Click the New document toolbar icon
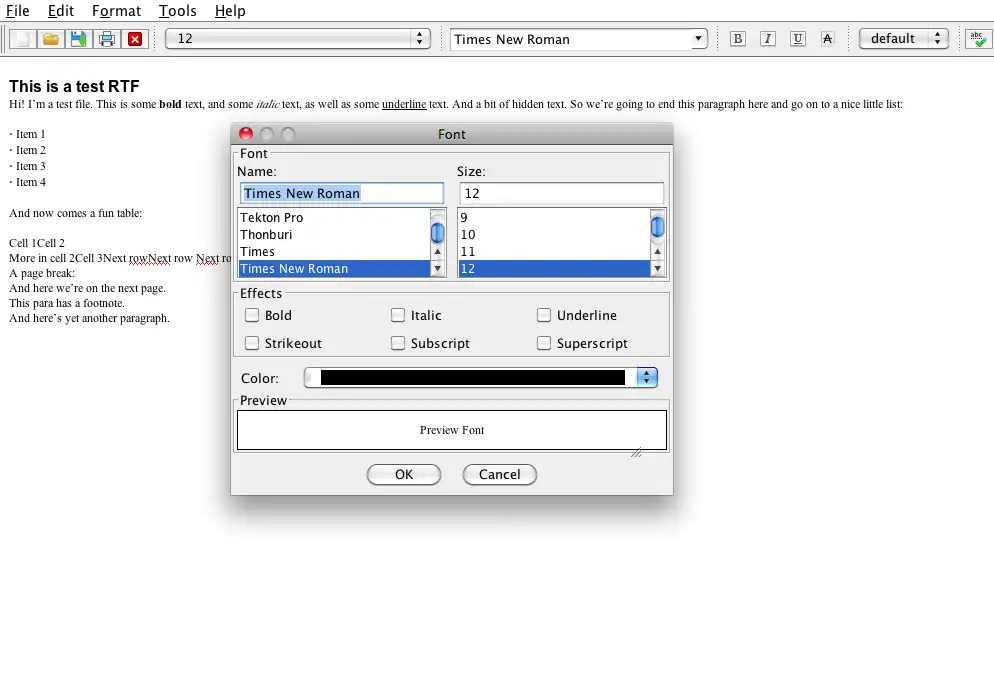994x690 pixels. pos(22,39)
